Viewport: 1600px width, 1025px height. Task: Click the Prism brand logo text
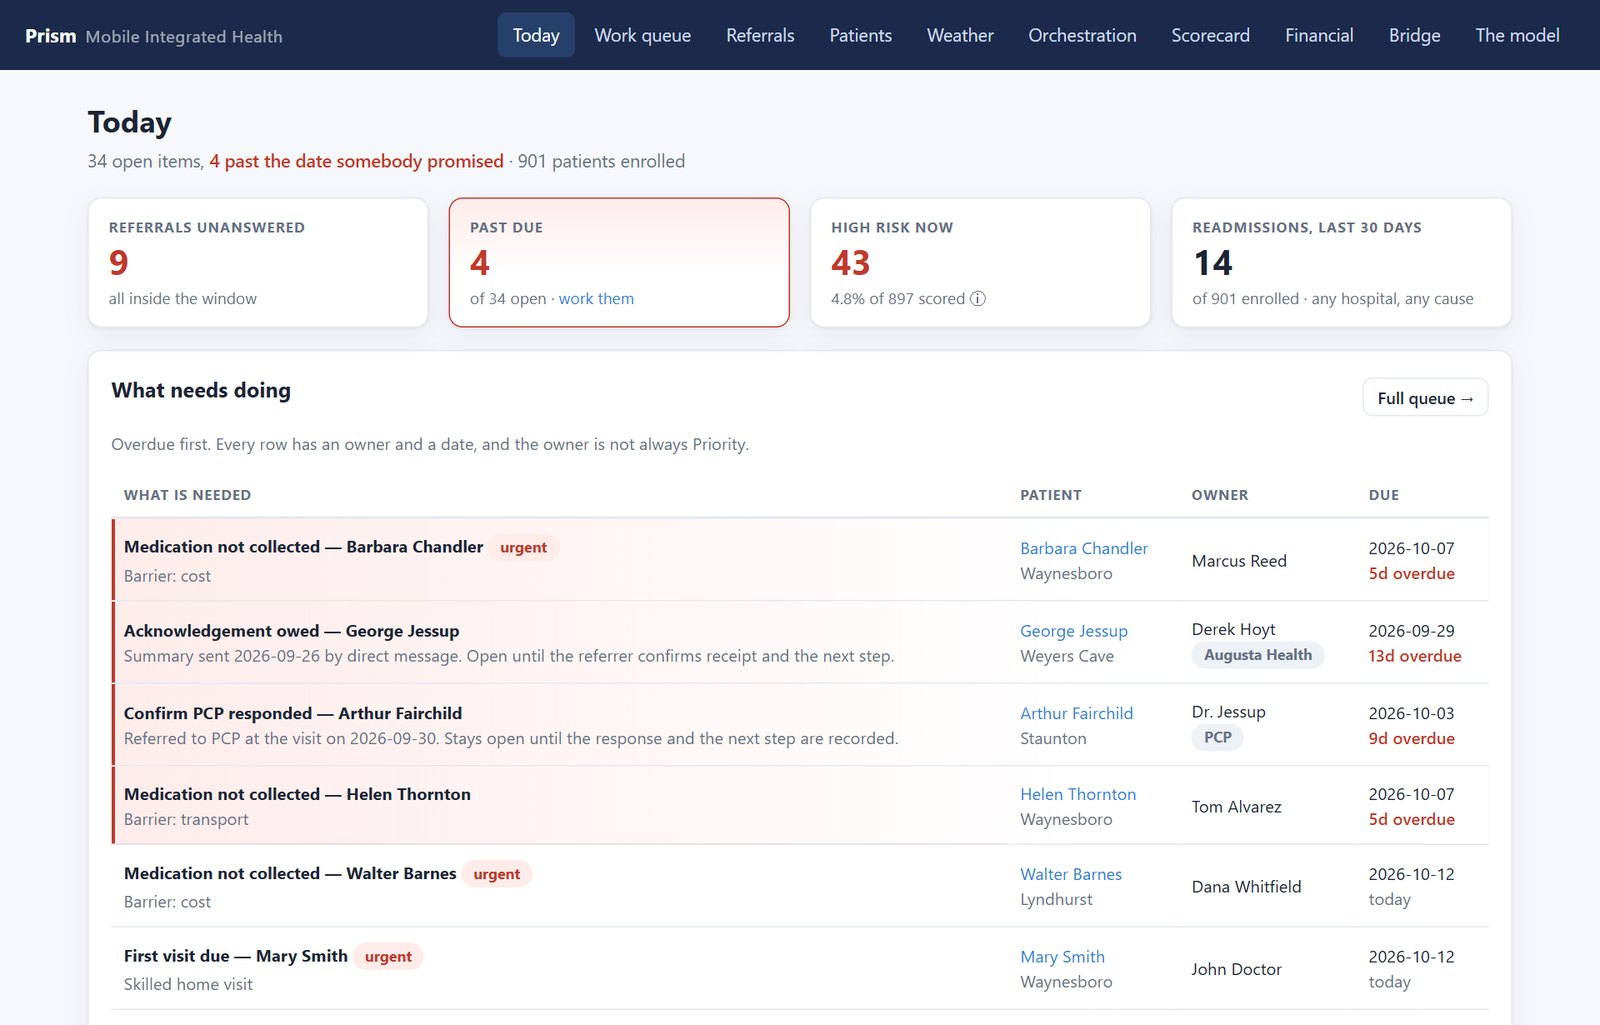(51, 36)
